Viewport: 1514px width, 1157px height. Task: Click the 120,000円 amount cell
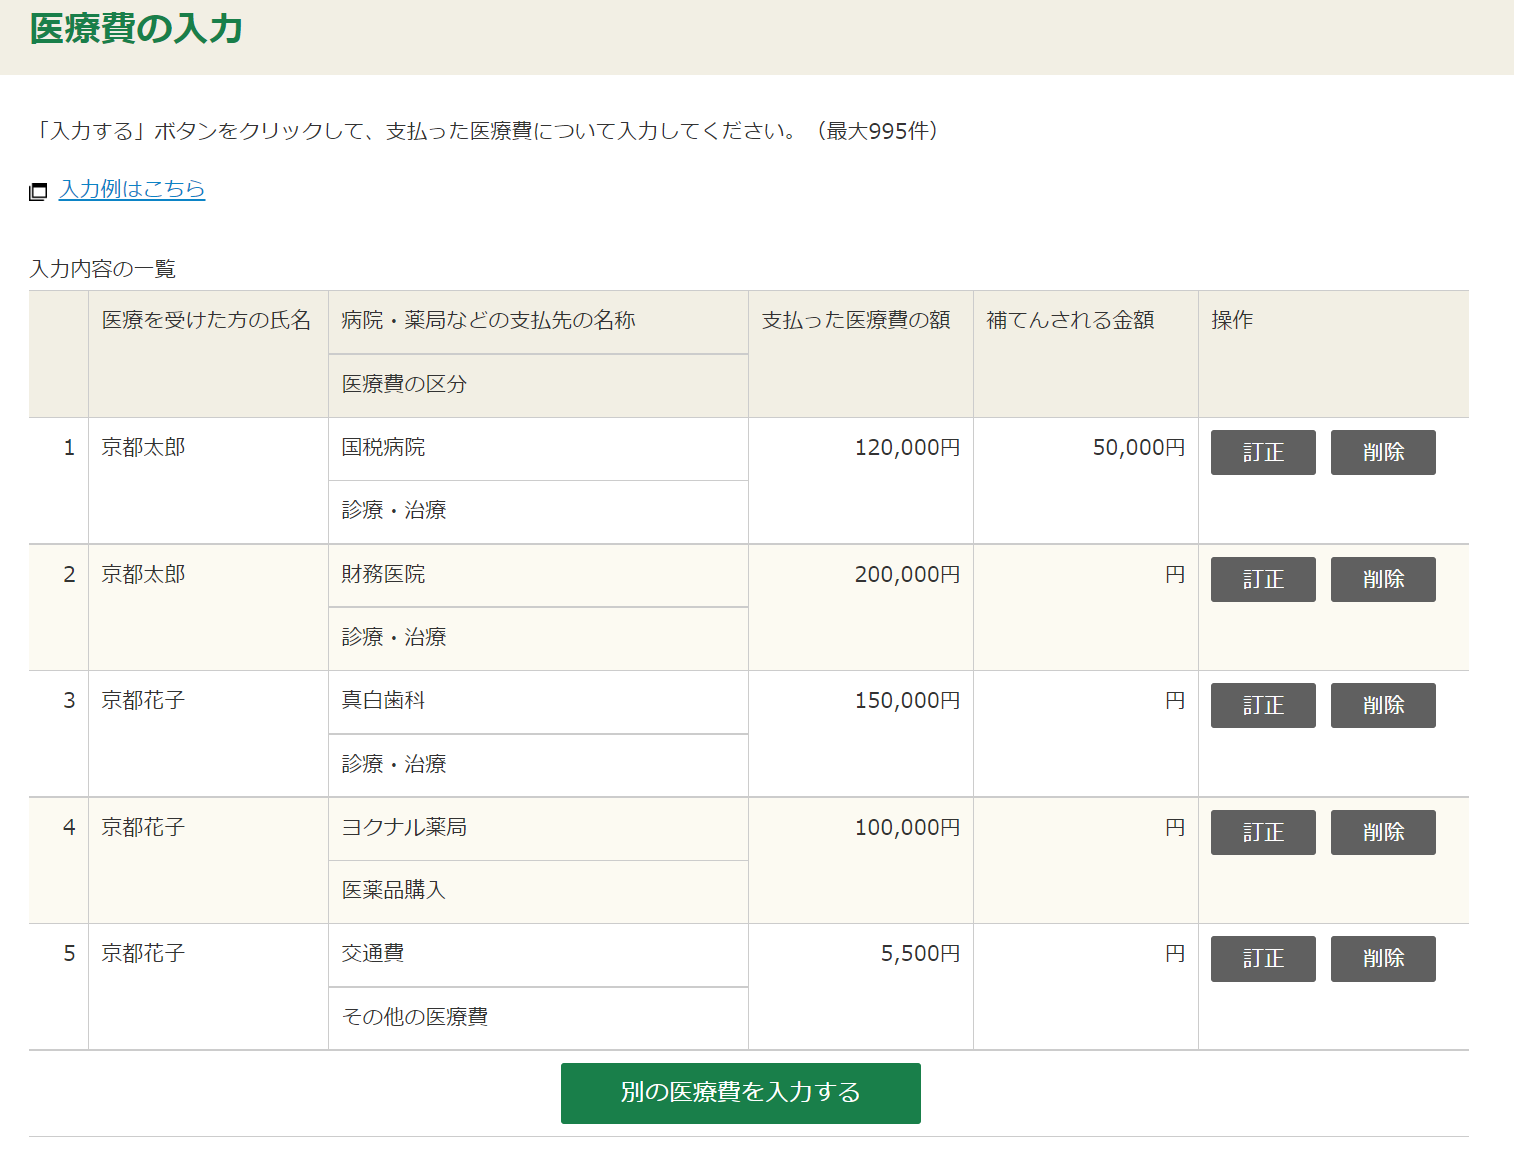tap(906, 448)
